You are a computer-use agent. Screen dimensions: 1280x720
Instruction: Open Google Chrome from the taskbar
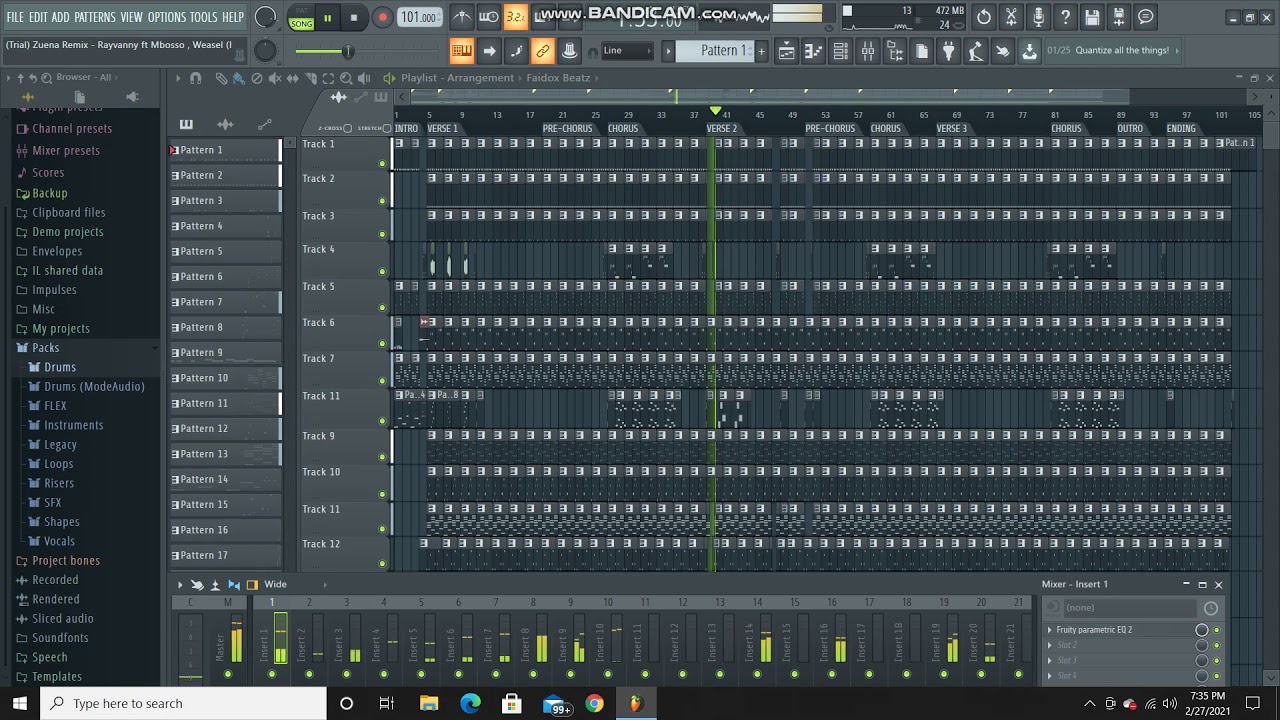tap(594, 704)
